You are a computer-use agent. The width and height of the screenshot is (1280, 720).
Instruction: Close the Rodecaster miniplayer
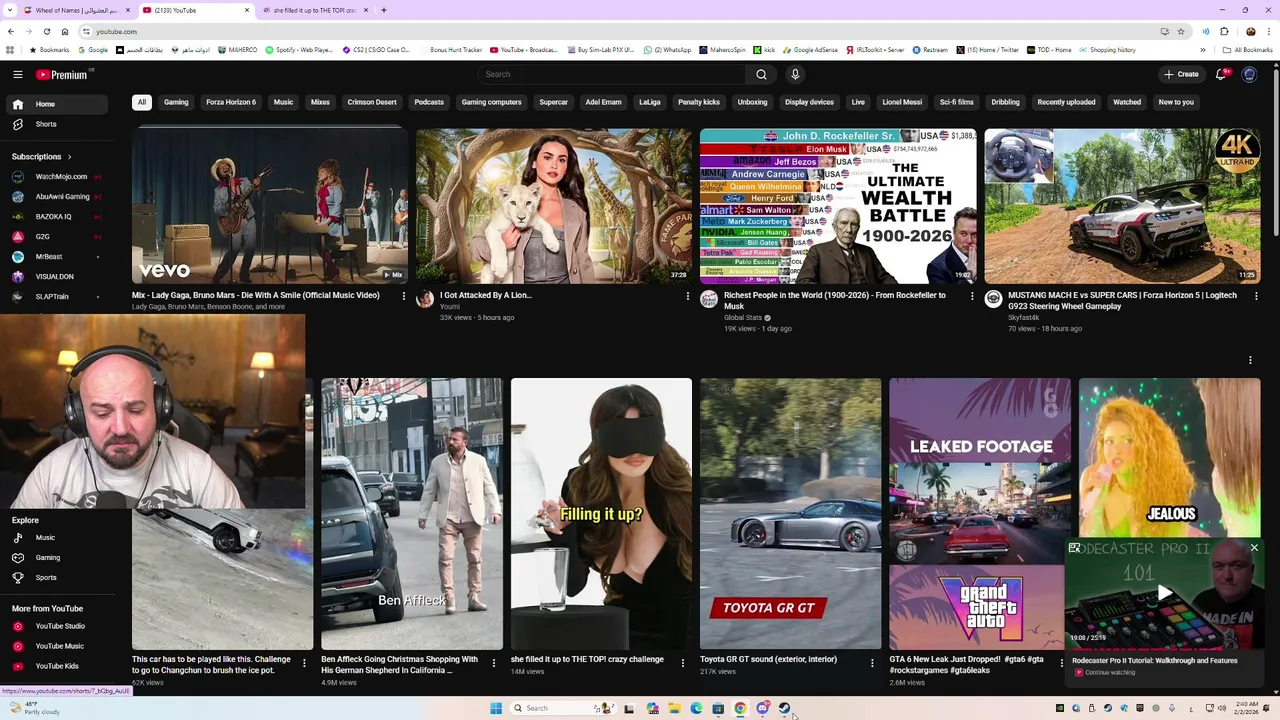tap(1254, 548)
